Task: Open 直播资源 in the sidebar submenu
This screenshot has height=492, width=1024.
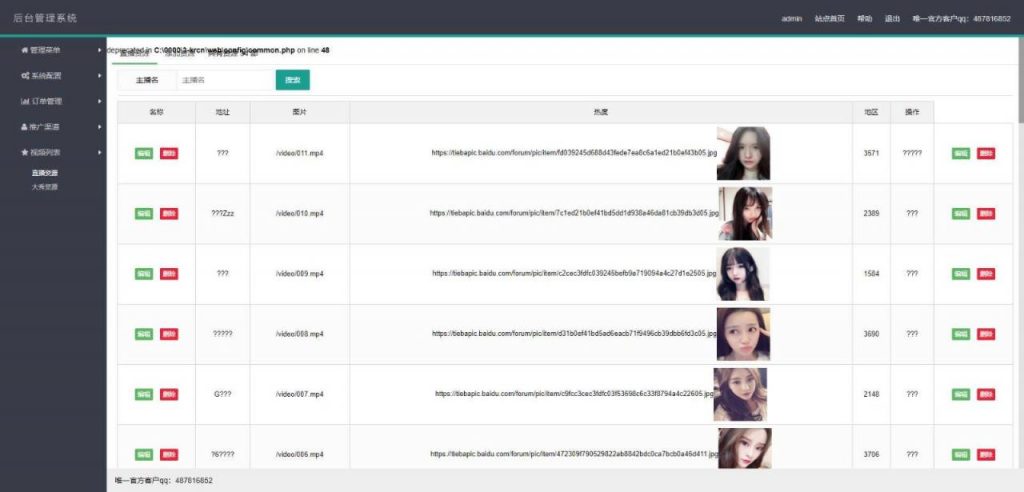Action: tap(45, 172)
